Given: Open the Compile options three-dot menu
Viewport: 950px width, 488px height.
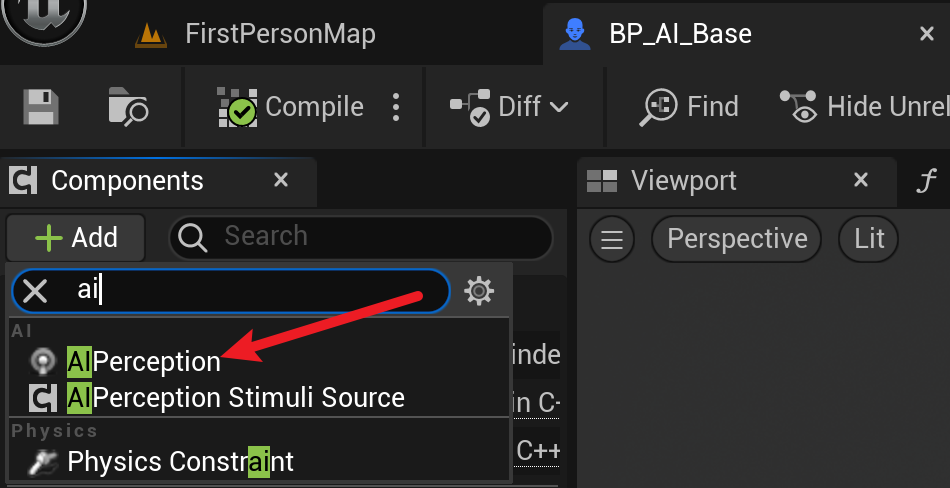Looking at the screenshot, I should coord(397,107).
